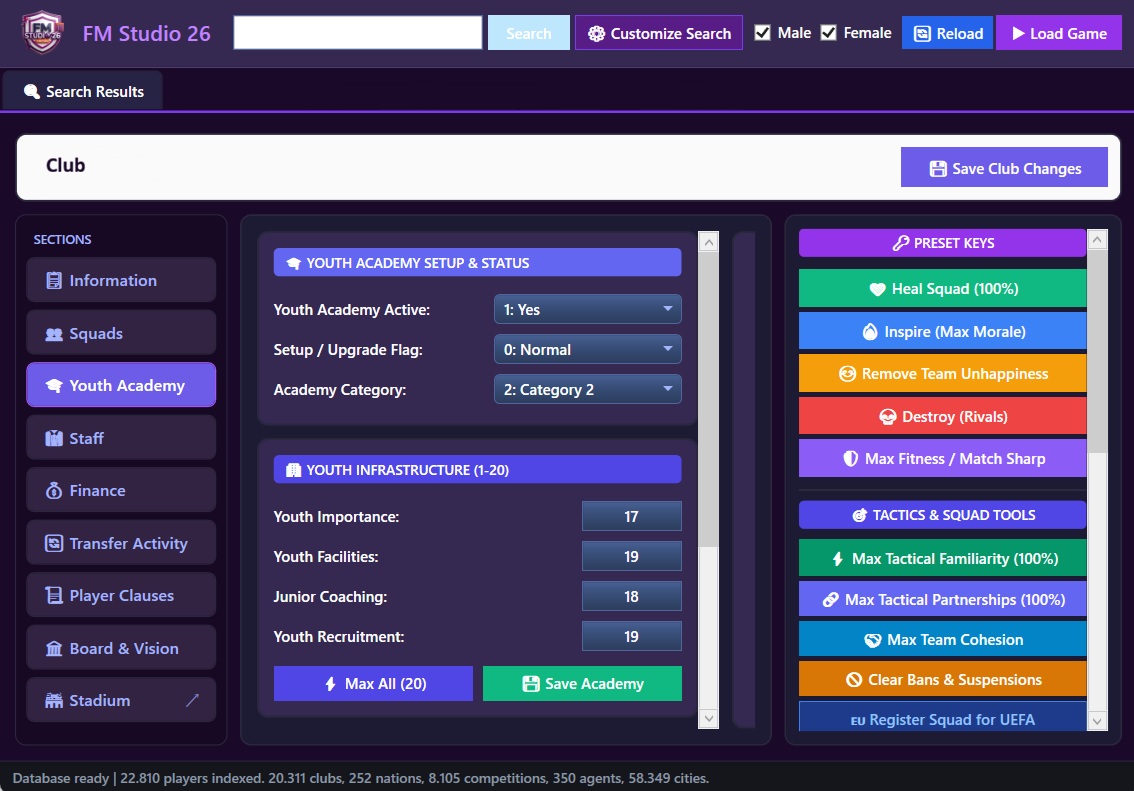The height and width of the screenshot is (791, 1134).
Task: Click the diagonal arrow icon on Stadium row
Action: pyautogui.click(x=192, y=700)
